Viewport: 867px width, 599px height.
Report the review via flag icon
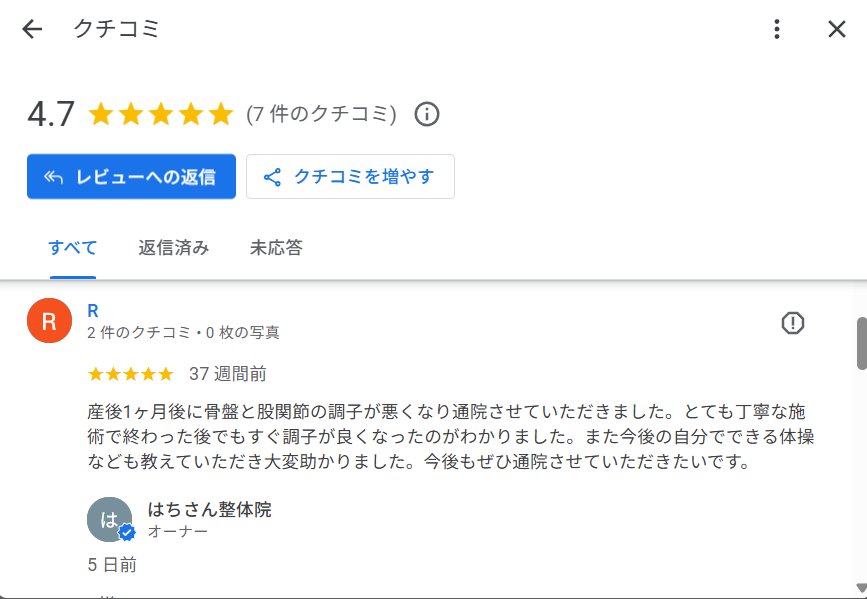coord(793,323)
